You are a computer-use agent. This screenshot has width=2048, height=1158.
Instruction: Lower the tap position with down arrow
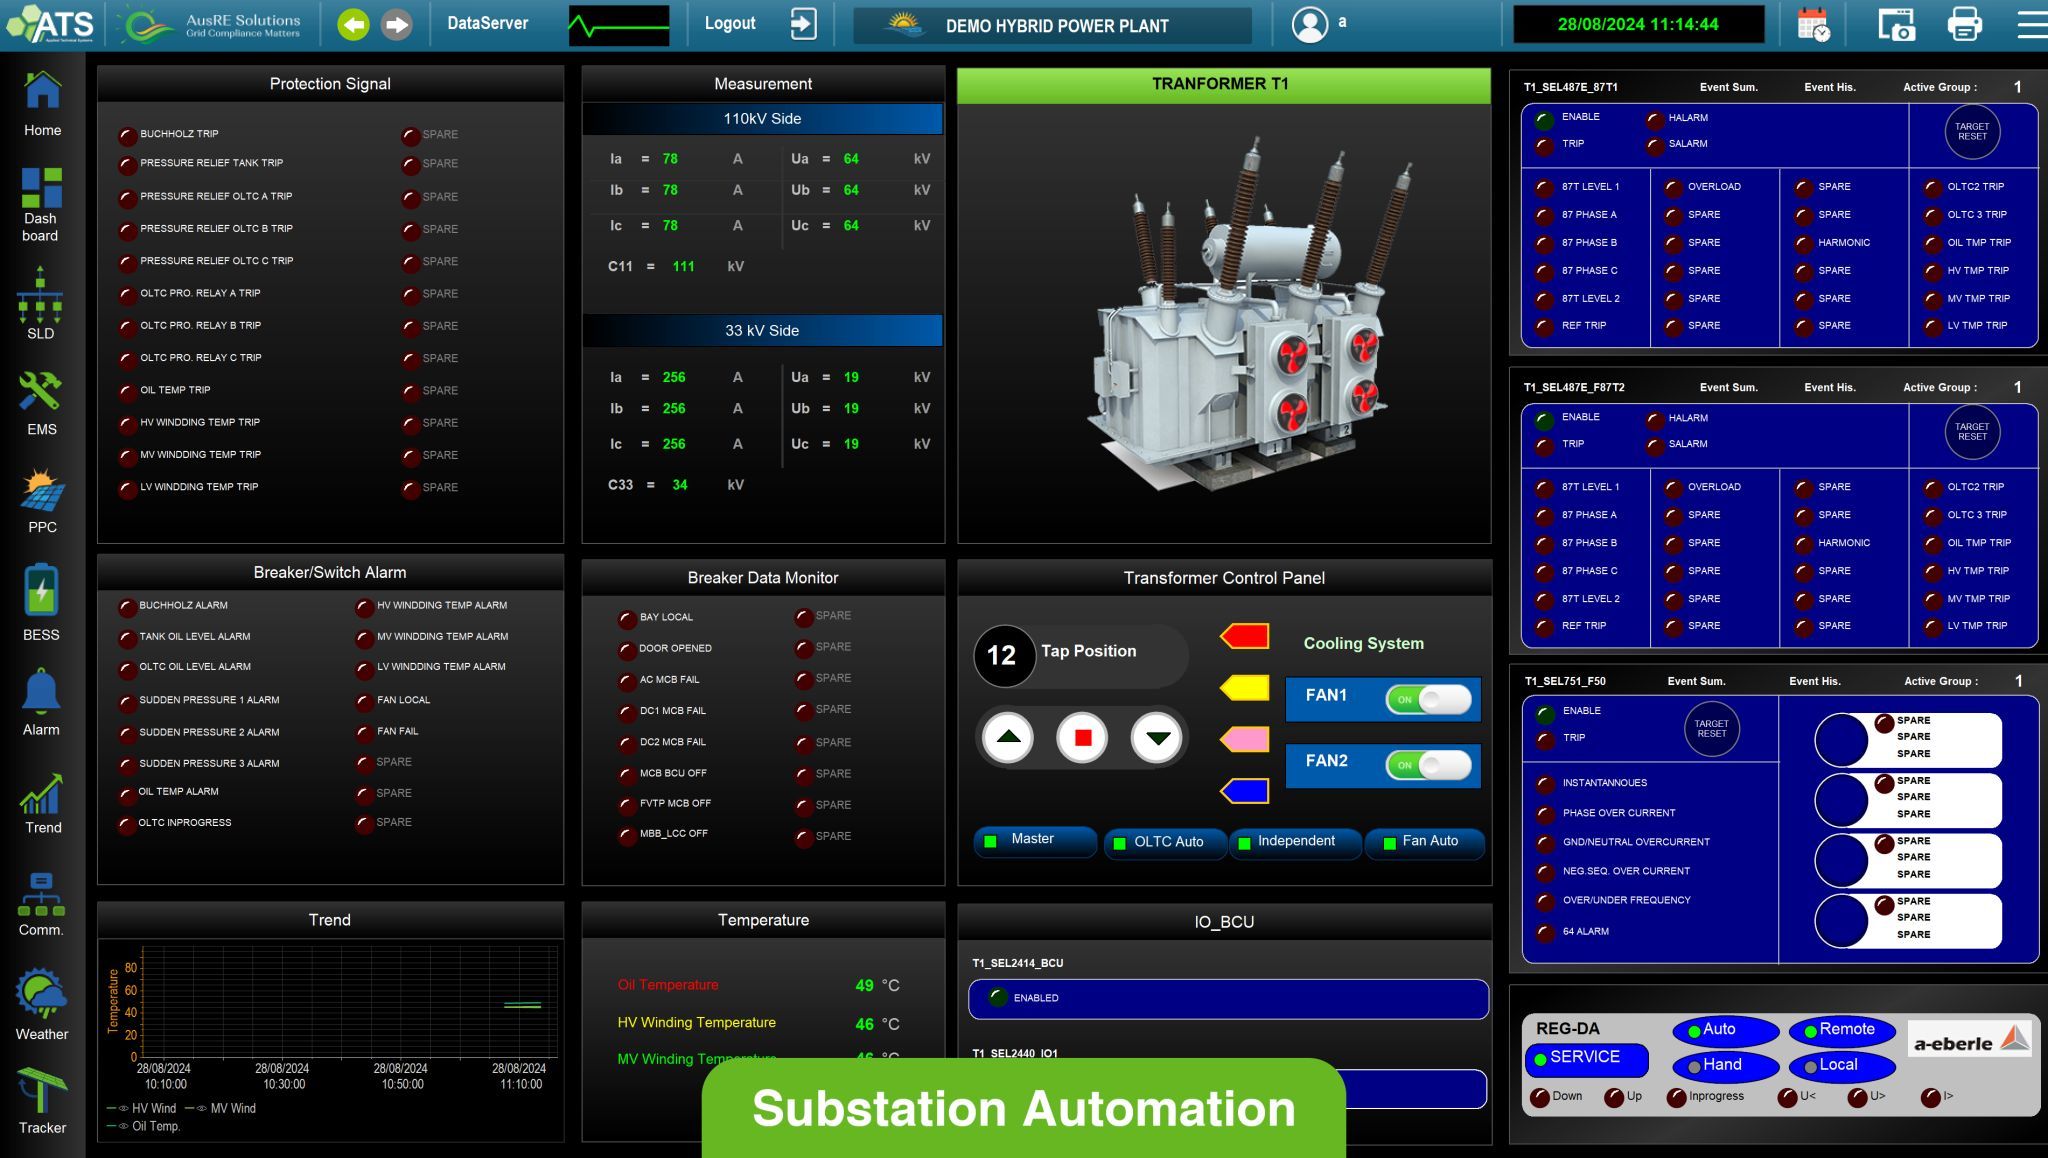tap(1157, 738)
